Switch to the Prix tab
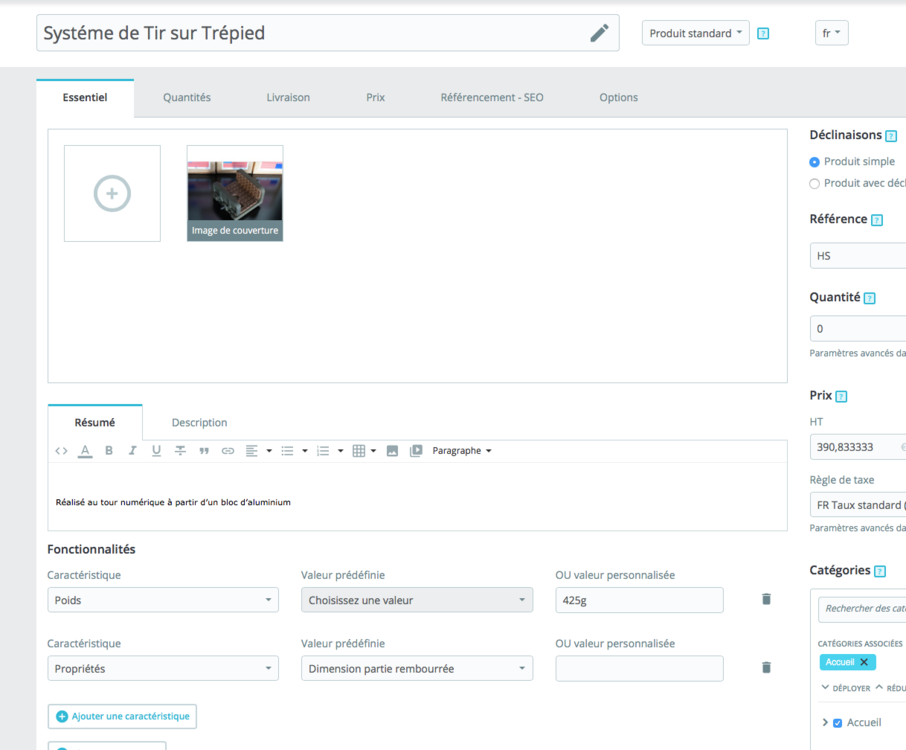This screenshot has height=750, width=906. point(376,98)
